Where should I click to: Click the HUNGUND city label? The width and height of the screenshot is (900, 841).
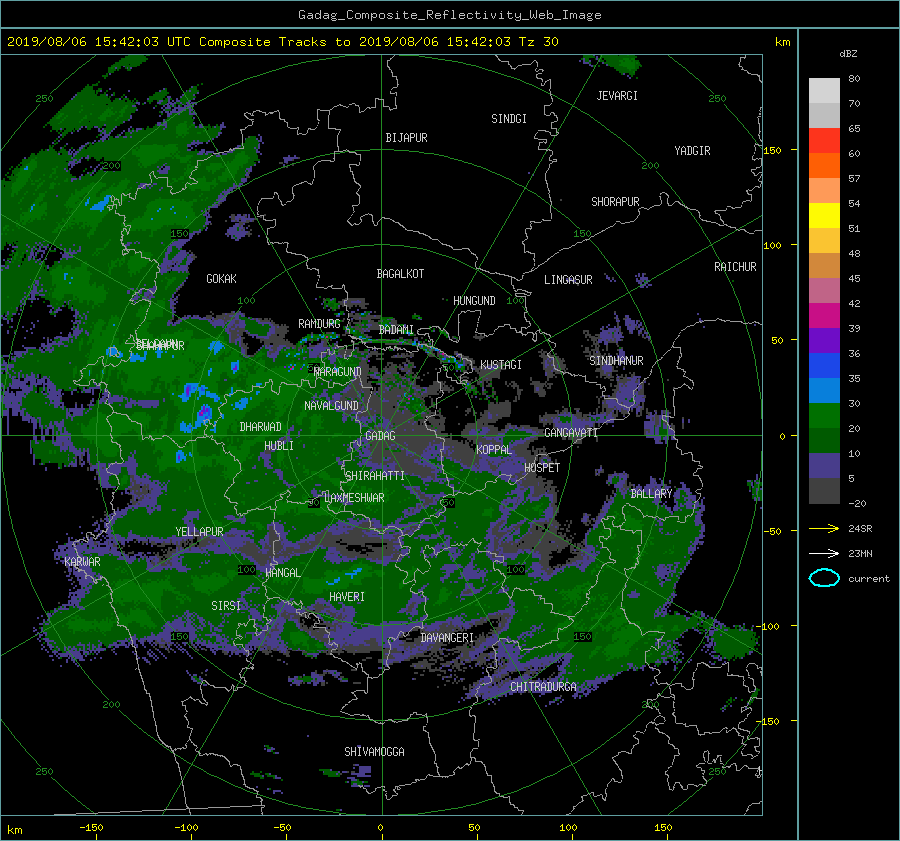point(474,301)
